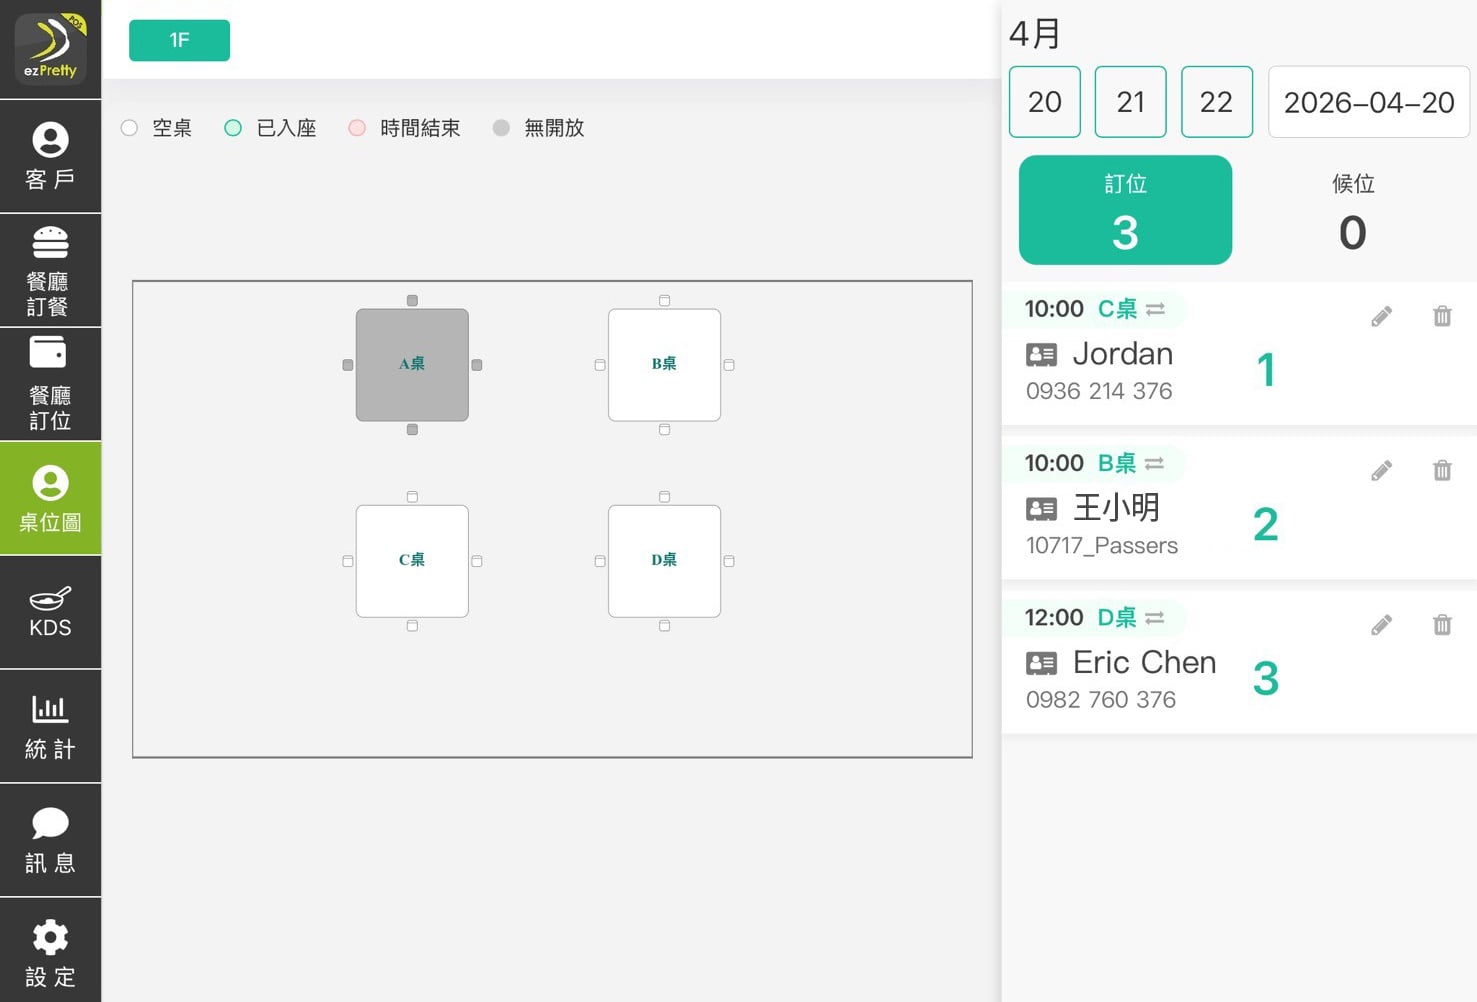Switch to the 候位 waiting list tab

click(x=1352, y=211)
